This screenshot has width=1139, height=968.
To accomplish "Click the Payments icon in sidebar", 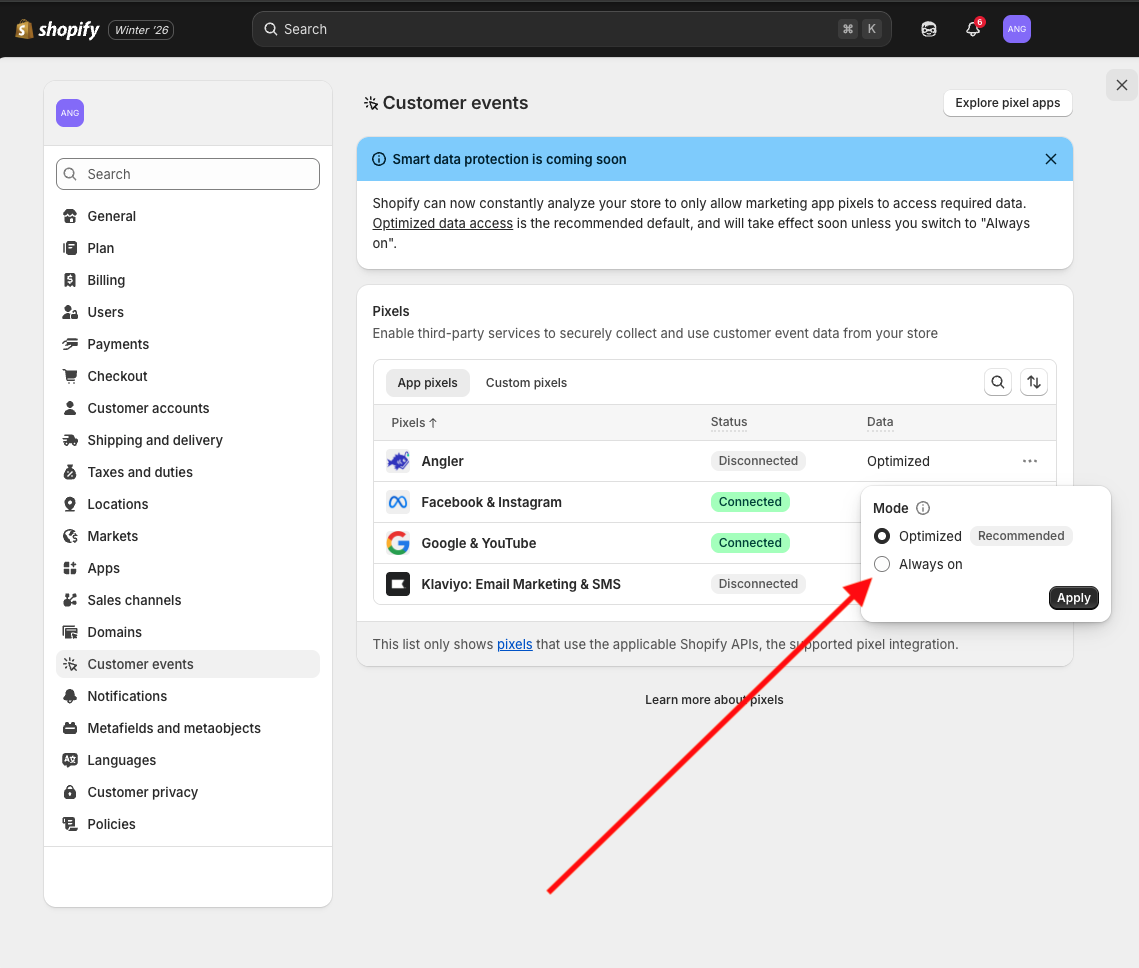I will [x=70, y=344].
